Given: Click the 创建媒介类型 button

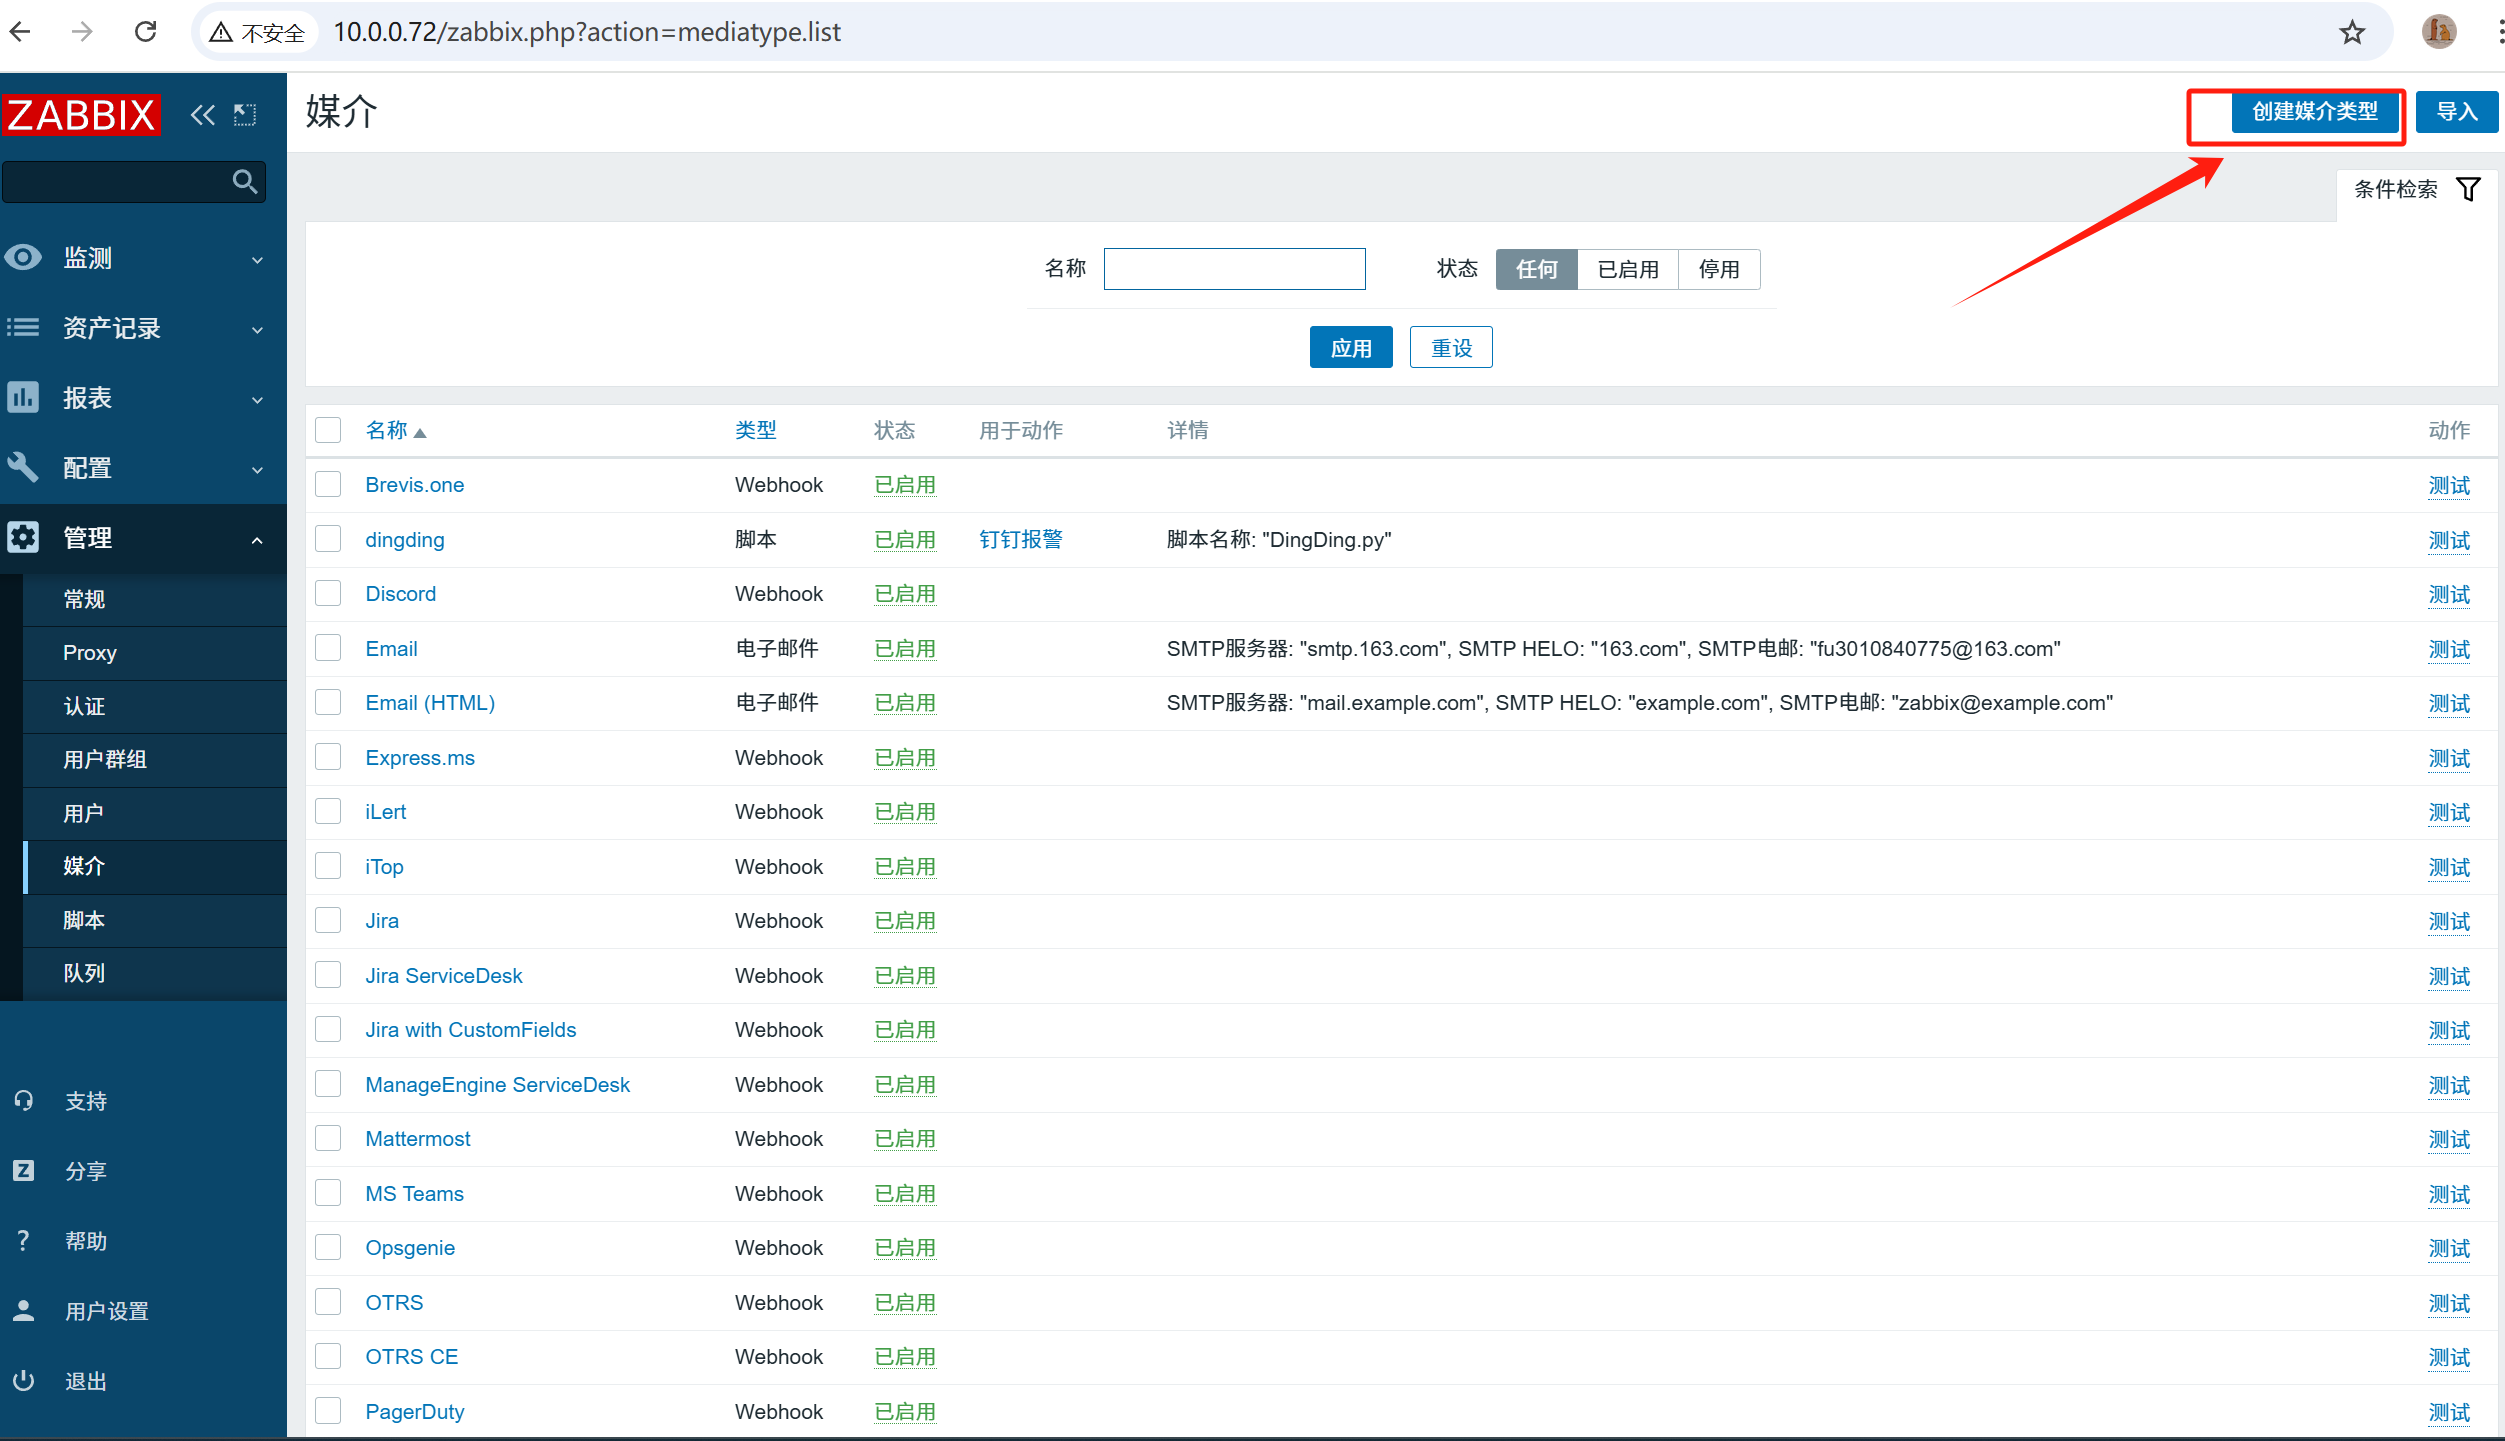Looking at the screenshot, I should 2314,112.
